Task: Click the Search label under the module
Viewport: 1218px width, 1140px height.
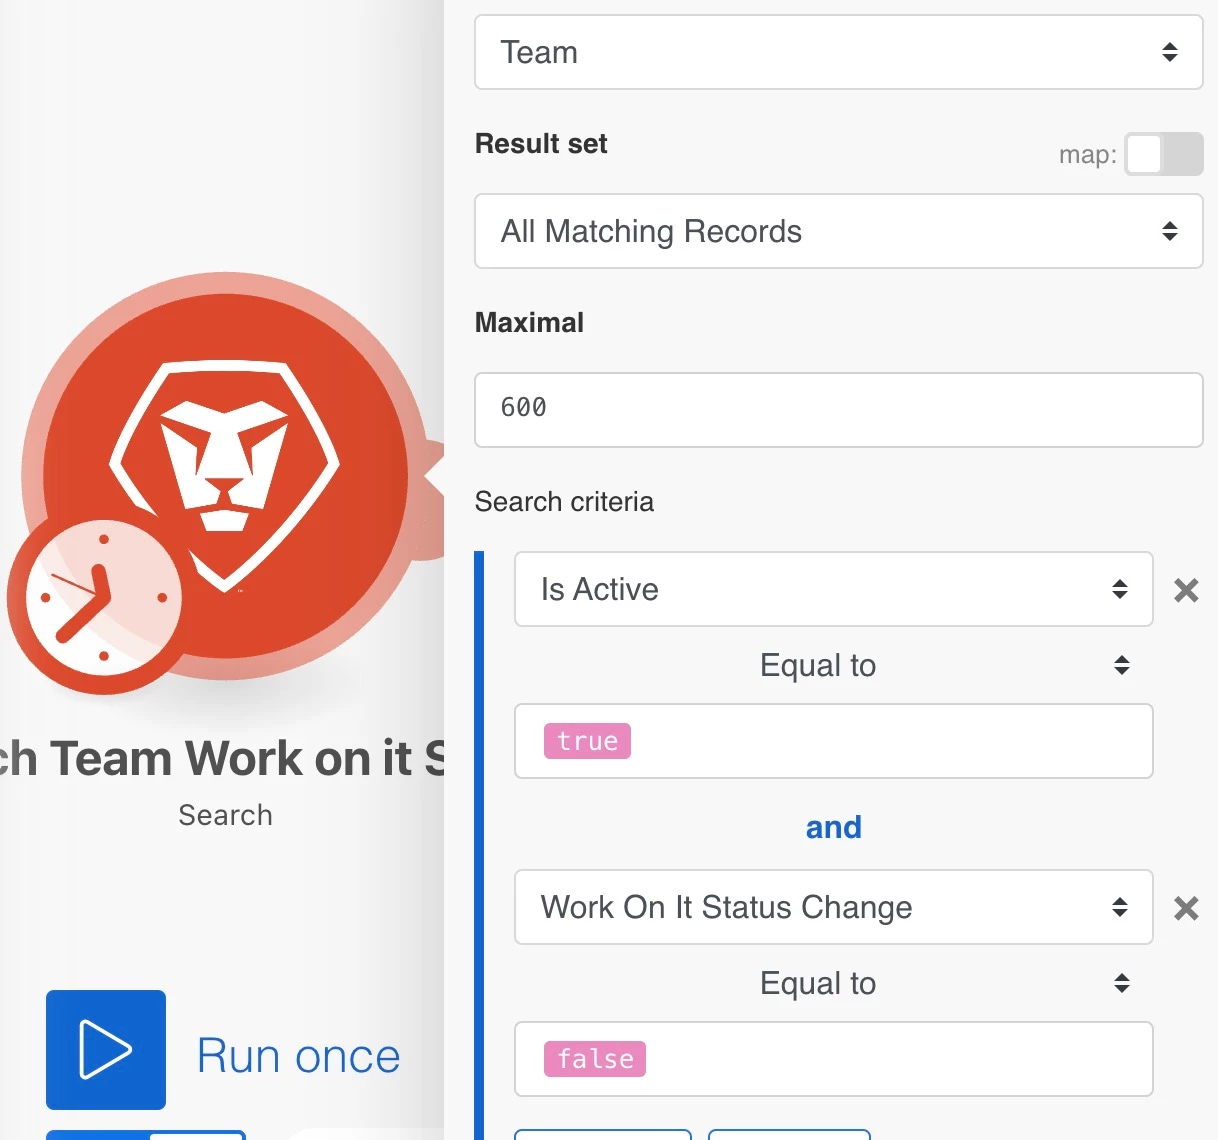Action: point(225,815)
